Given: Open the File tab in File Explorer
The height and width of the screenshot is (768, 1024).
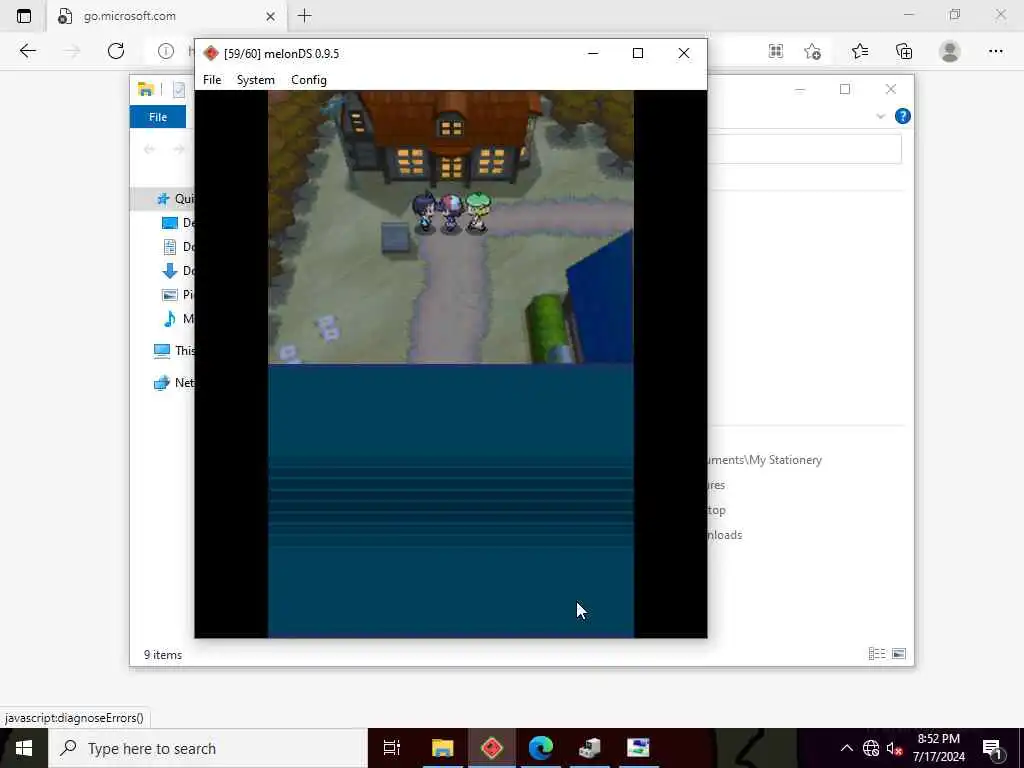Looking at the screenshot, I should [158, 117].
